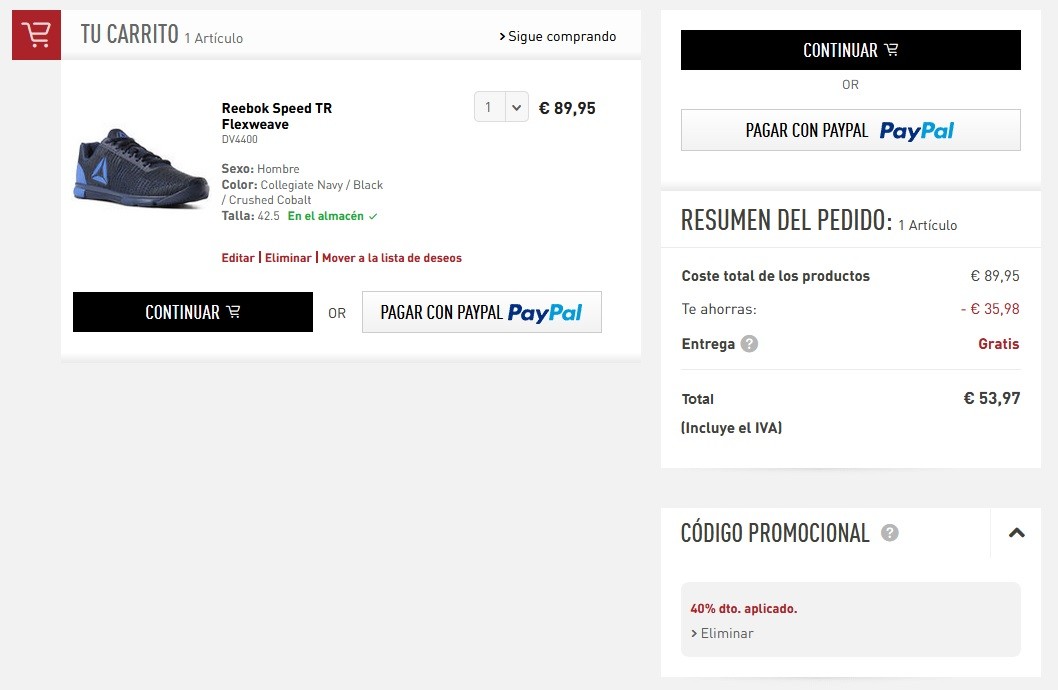
Task: Move item to wishlist (Mover a la lista de deseos)
Action: [392, 258]
